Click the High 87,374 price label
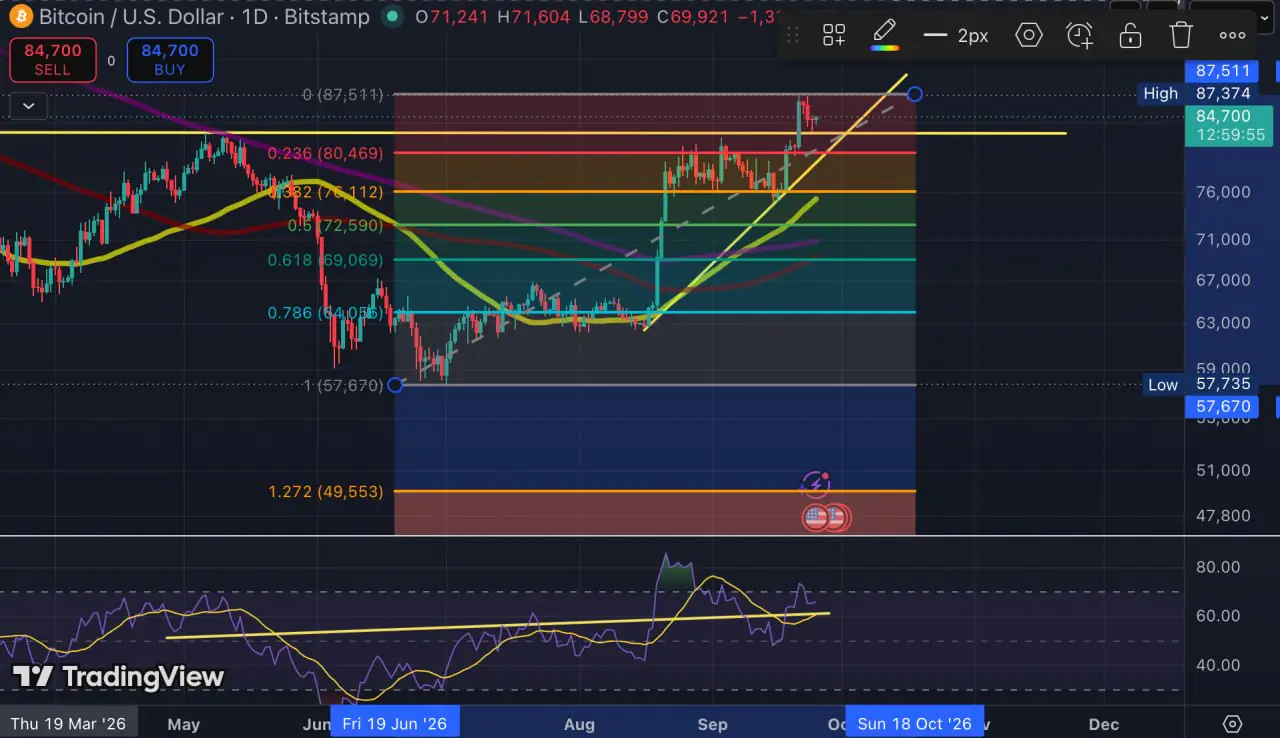Viewport: 1280px width, 738px height. [1196, 93]
